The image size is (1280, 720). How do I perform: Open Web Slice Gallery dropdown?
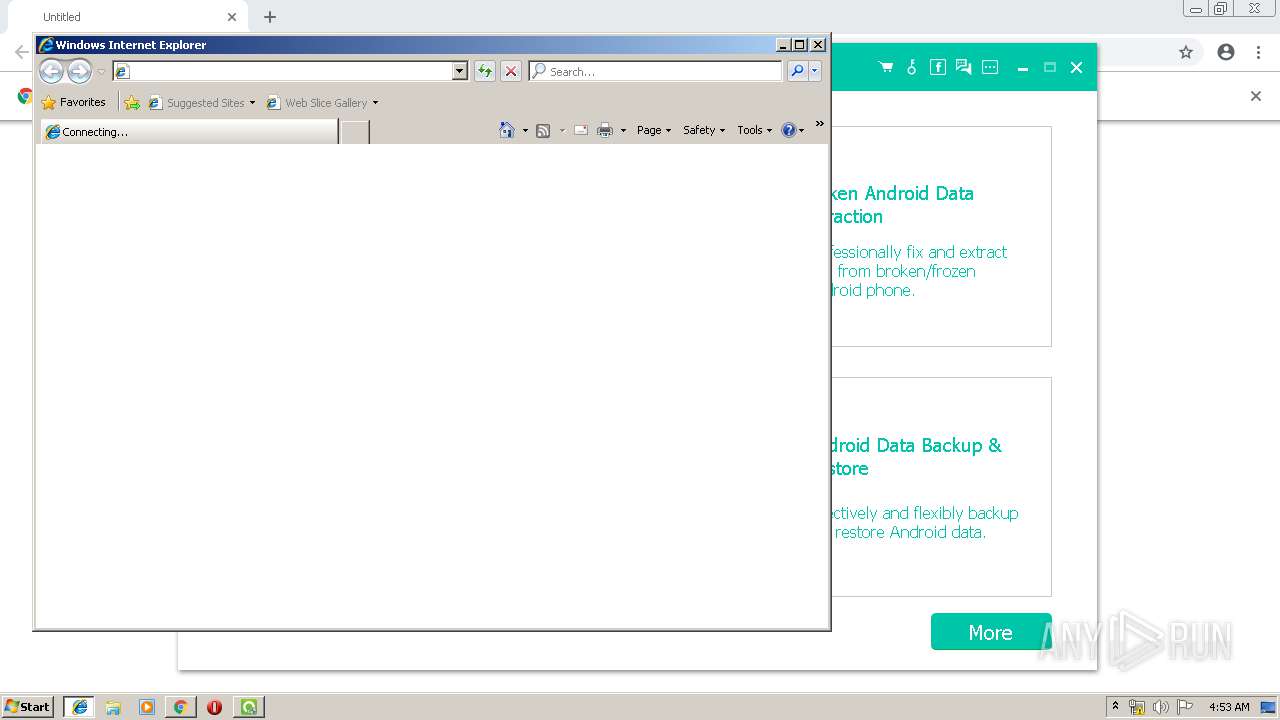(x=322, y=102)
